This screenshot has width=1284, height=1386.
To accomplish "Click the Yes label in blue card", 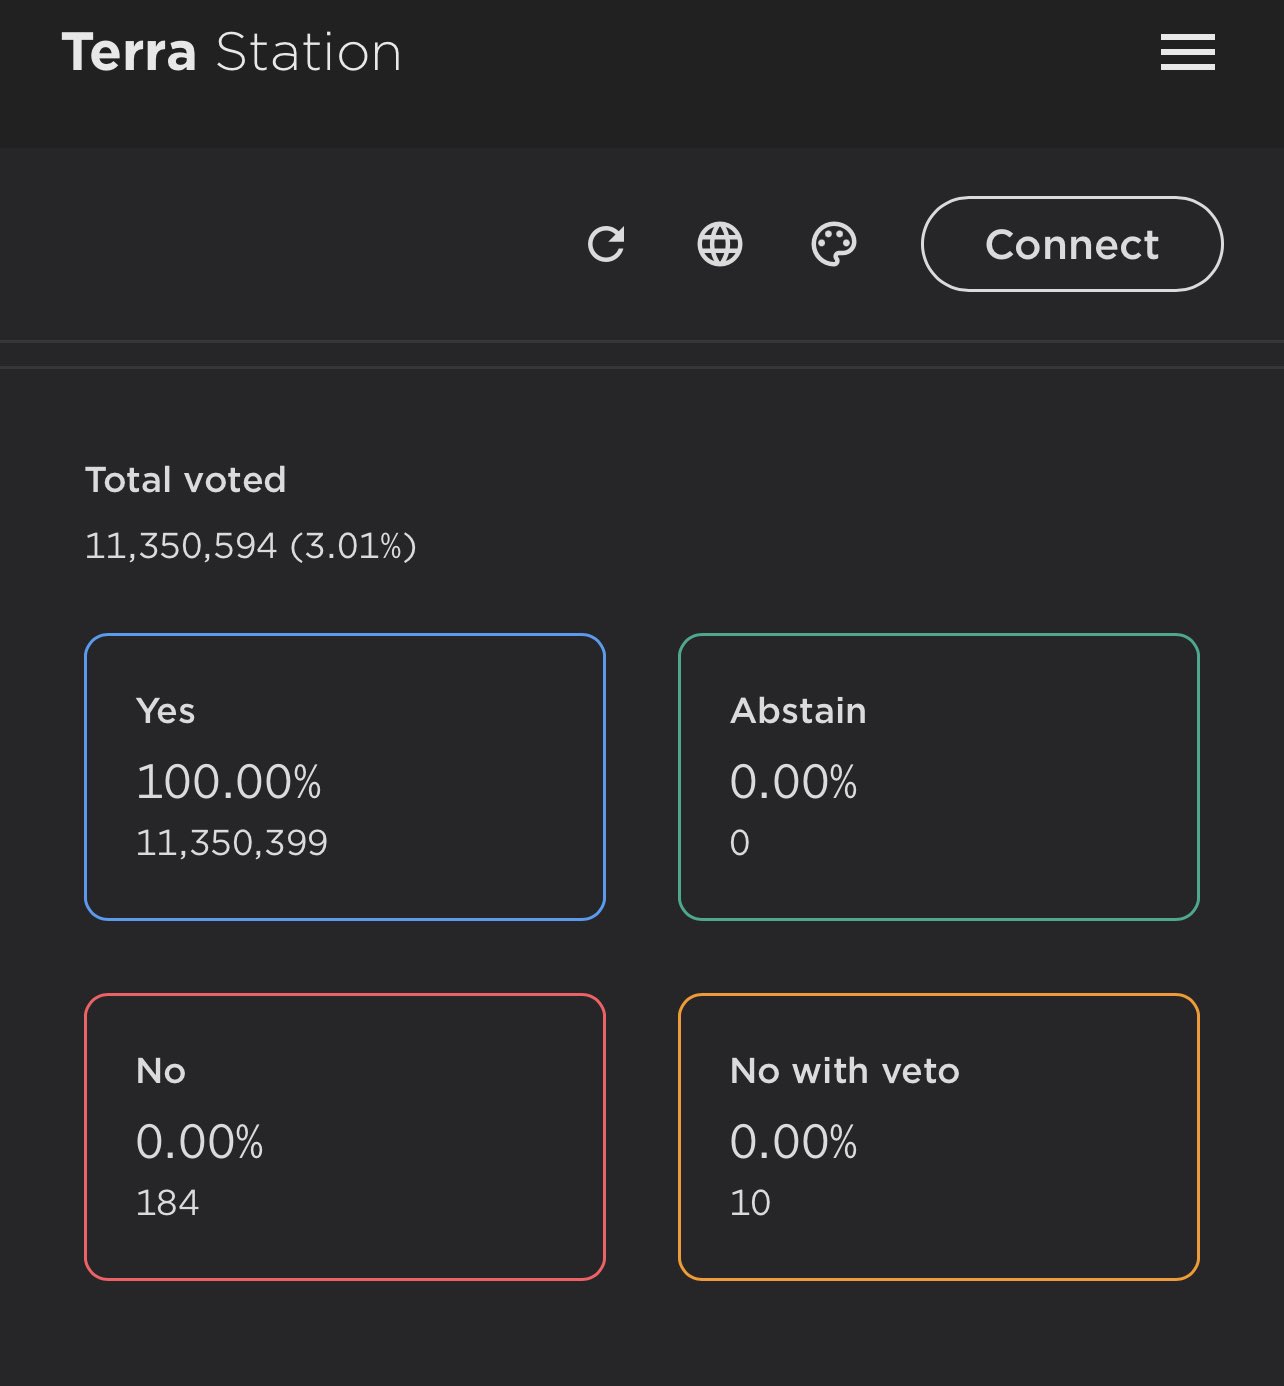I will pyautogui.click(x=165, y=711).
